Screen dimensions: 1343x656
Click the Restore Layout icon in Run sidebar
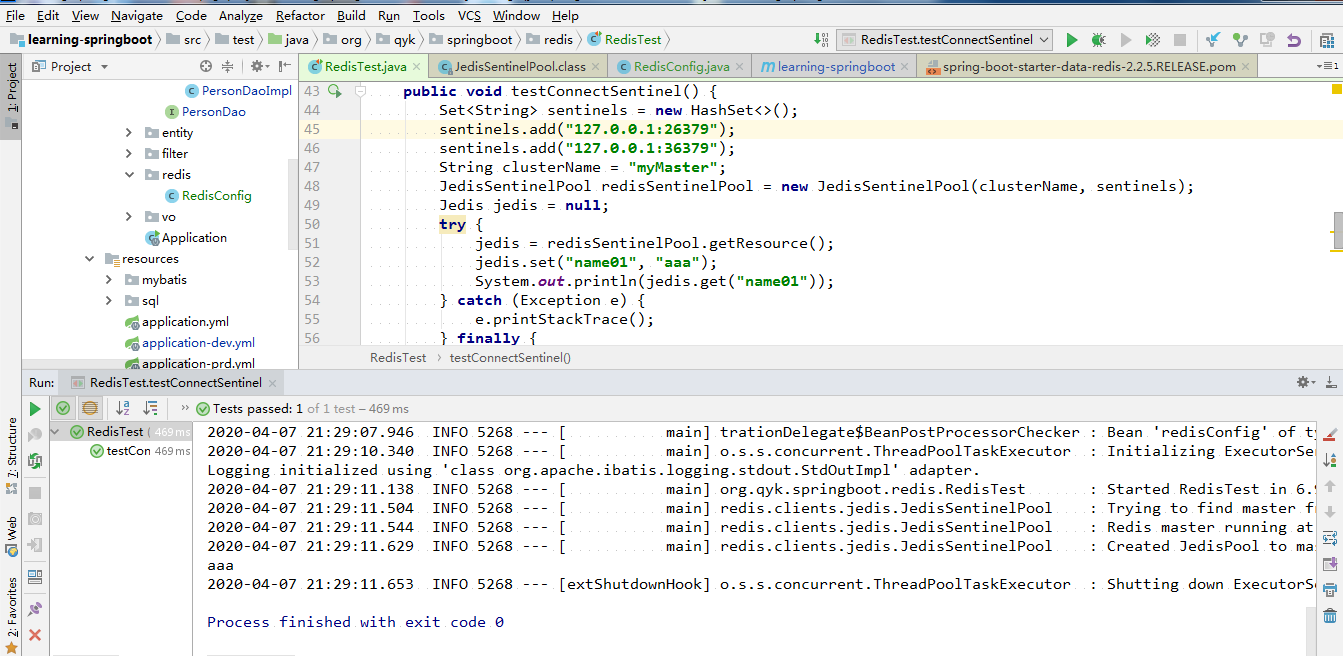(35, 576)
